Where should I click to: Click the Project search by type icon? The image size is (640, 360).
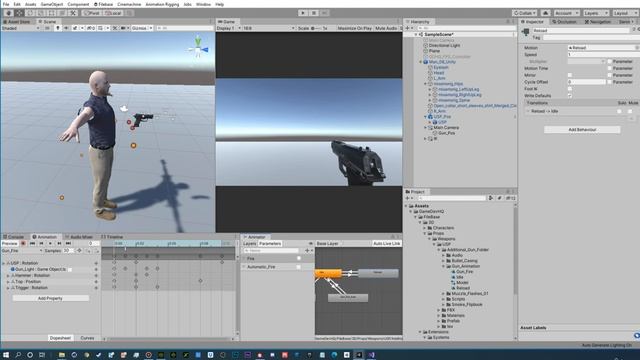point(491,198)
